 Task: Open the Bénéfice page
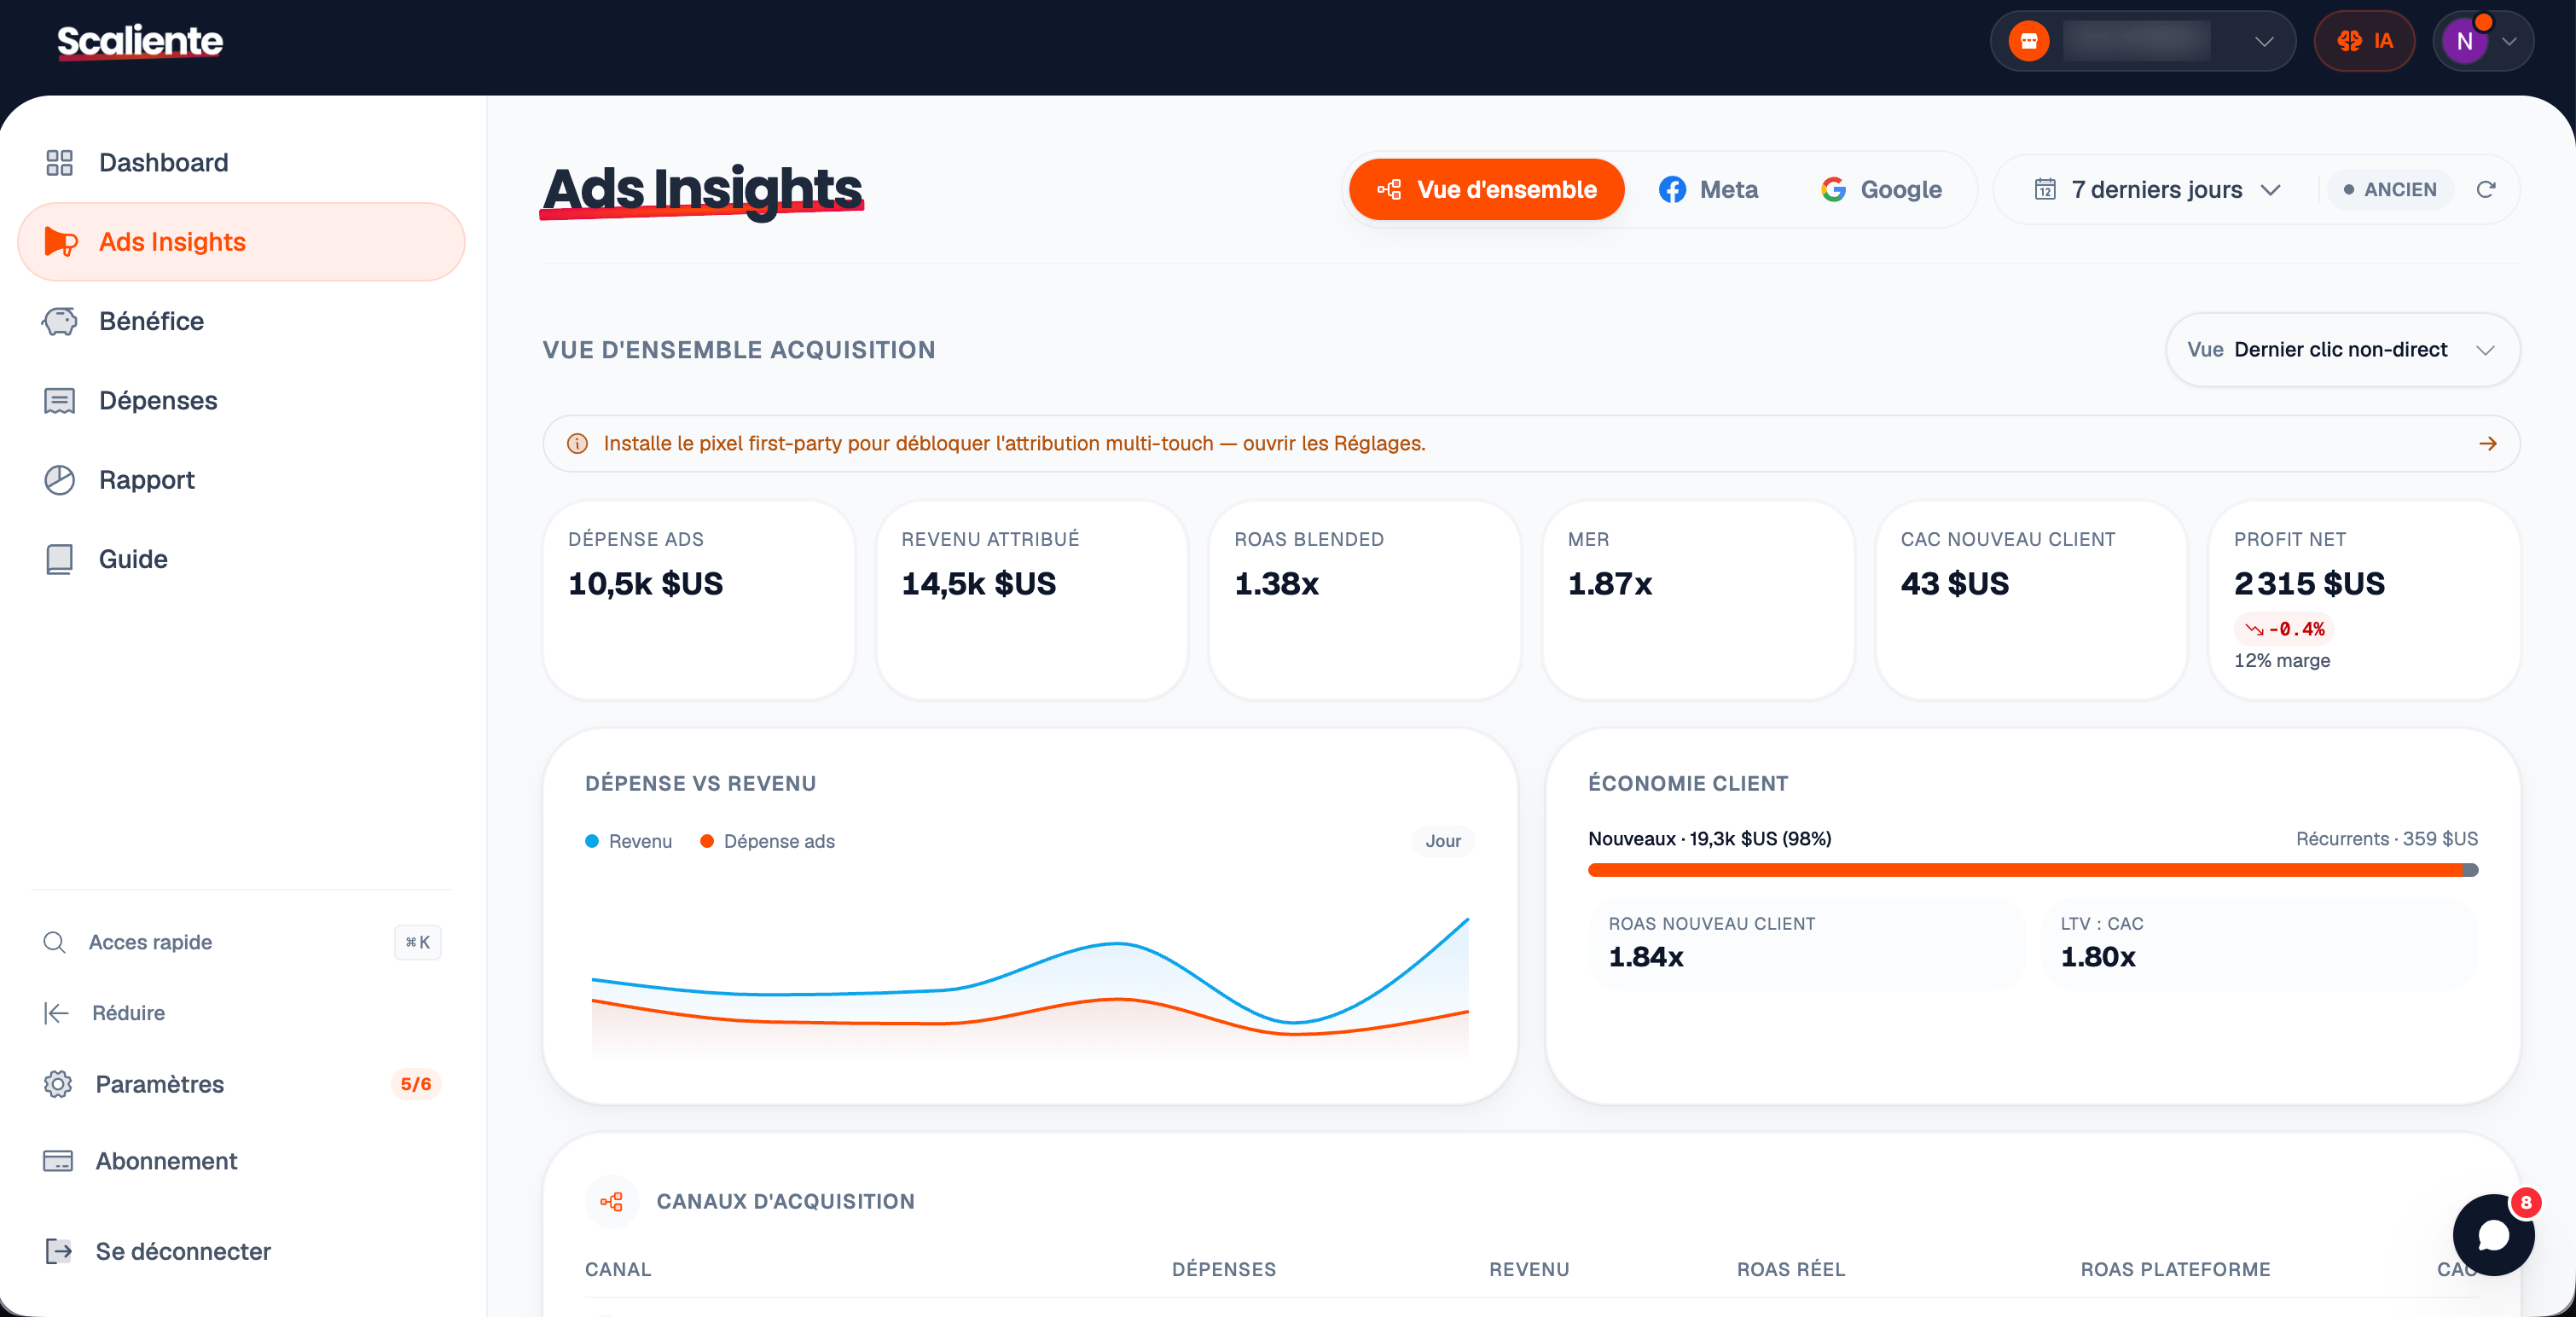(x=241, y=321)
